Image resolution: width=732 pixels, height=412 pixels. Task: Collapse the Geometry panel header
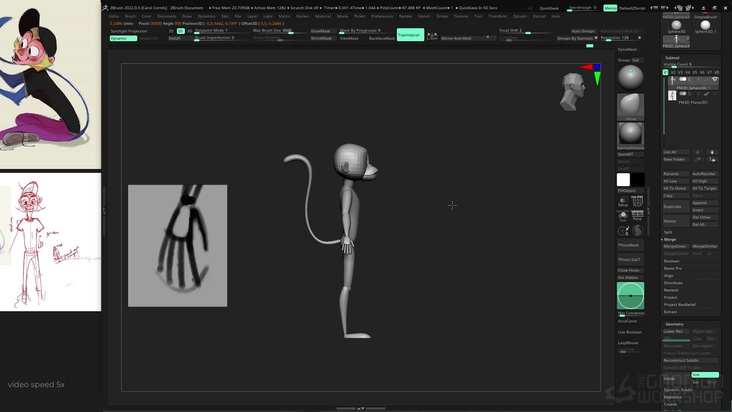click(674, 324)
